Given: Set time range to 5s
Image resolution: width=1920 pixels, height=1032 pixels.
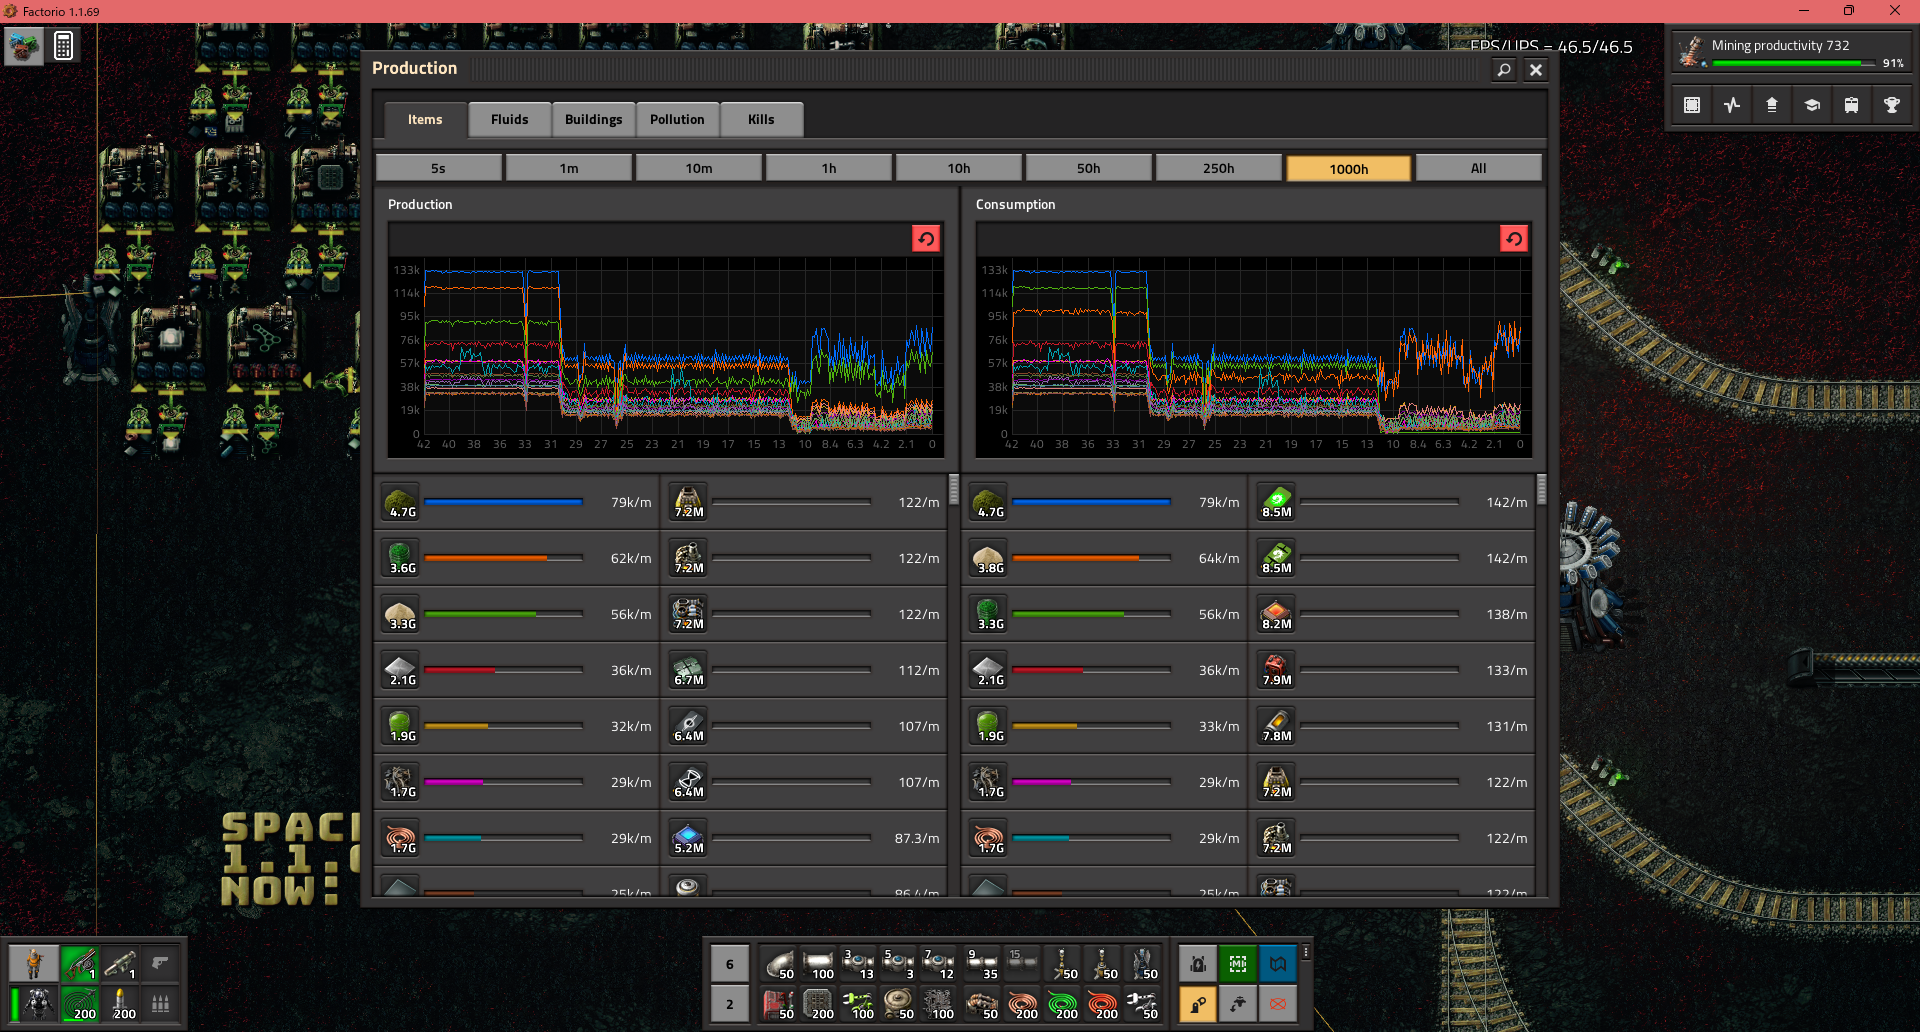Looking at the screenshot, I should (439, 168).
